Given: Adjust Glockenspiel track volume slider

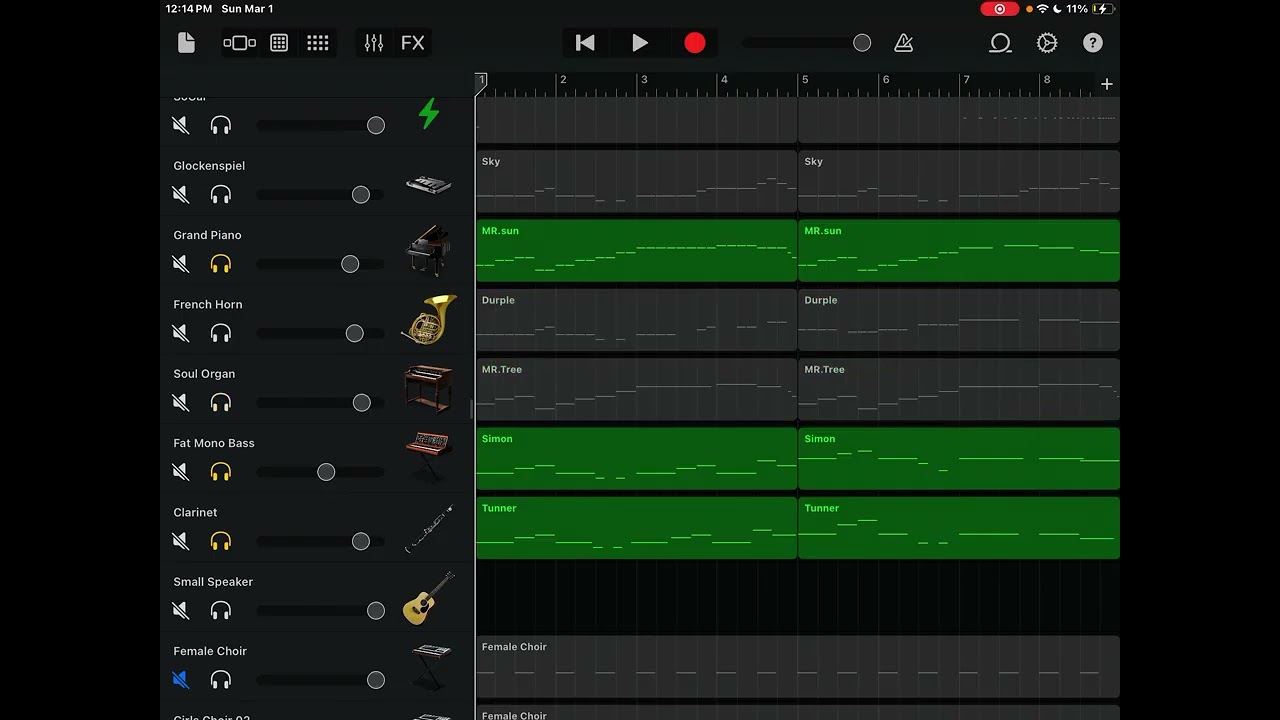Looking at the screenshot, I should tap(320, 195).
